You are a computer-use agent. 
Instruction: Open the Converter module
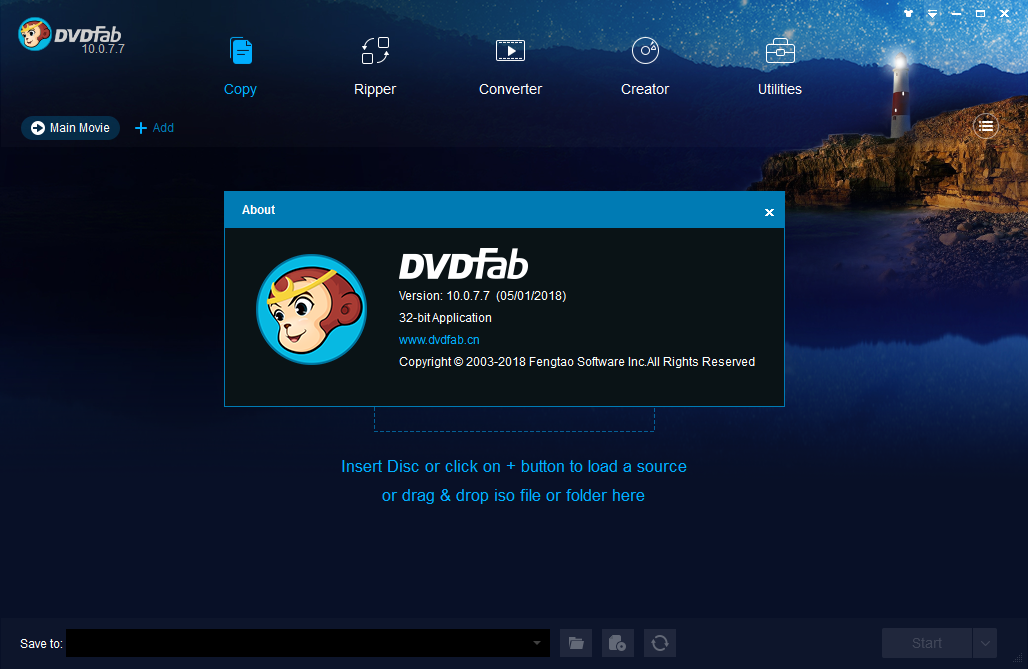(510, 67)
